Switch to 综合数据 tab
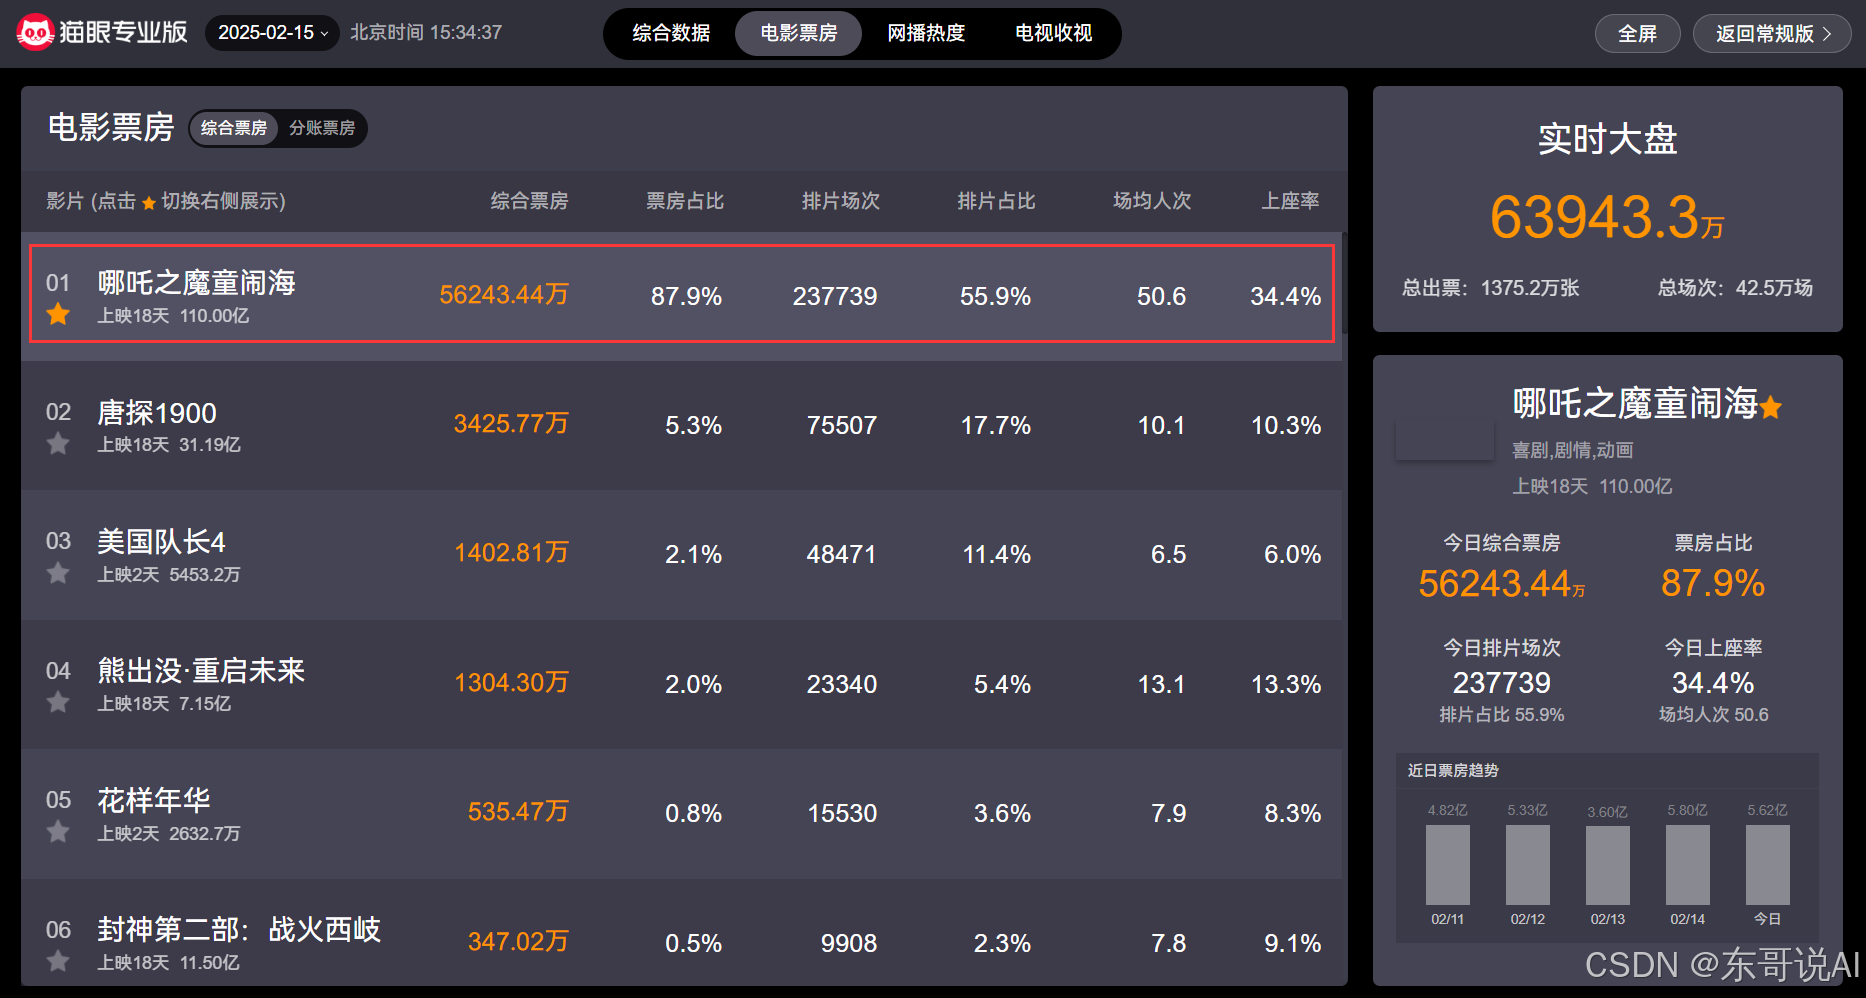The height and width of the screenshot is (998, 1866). tap(671, 33)
